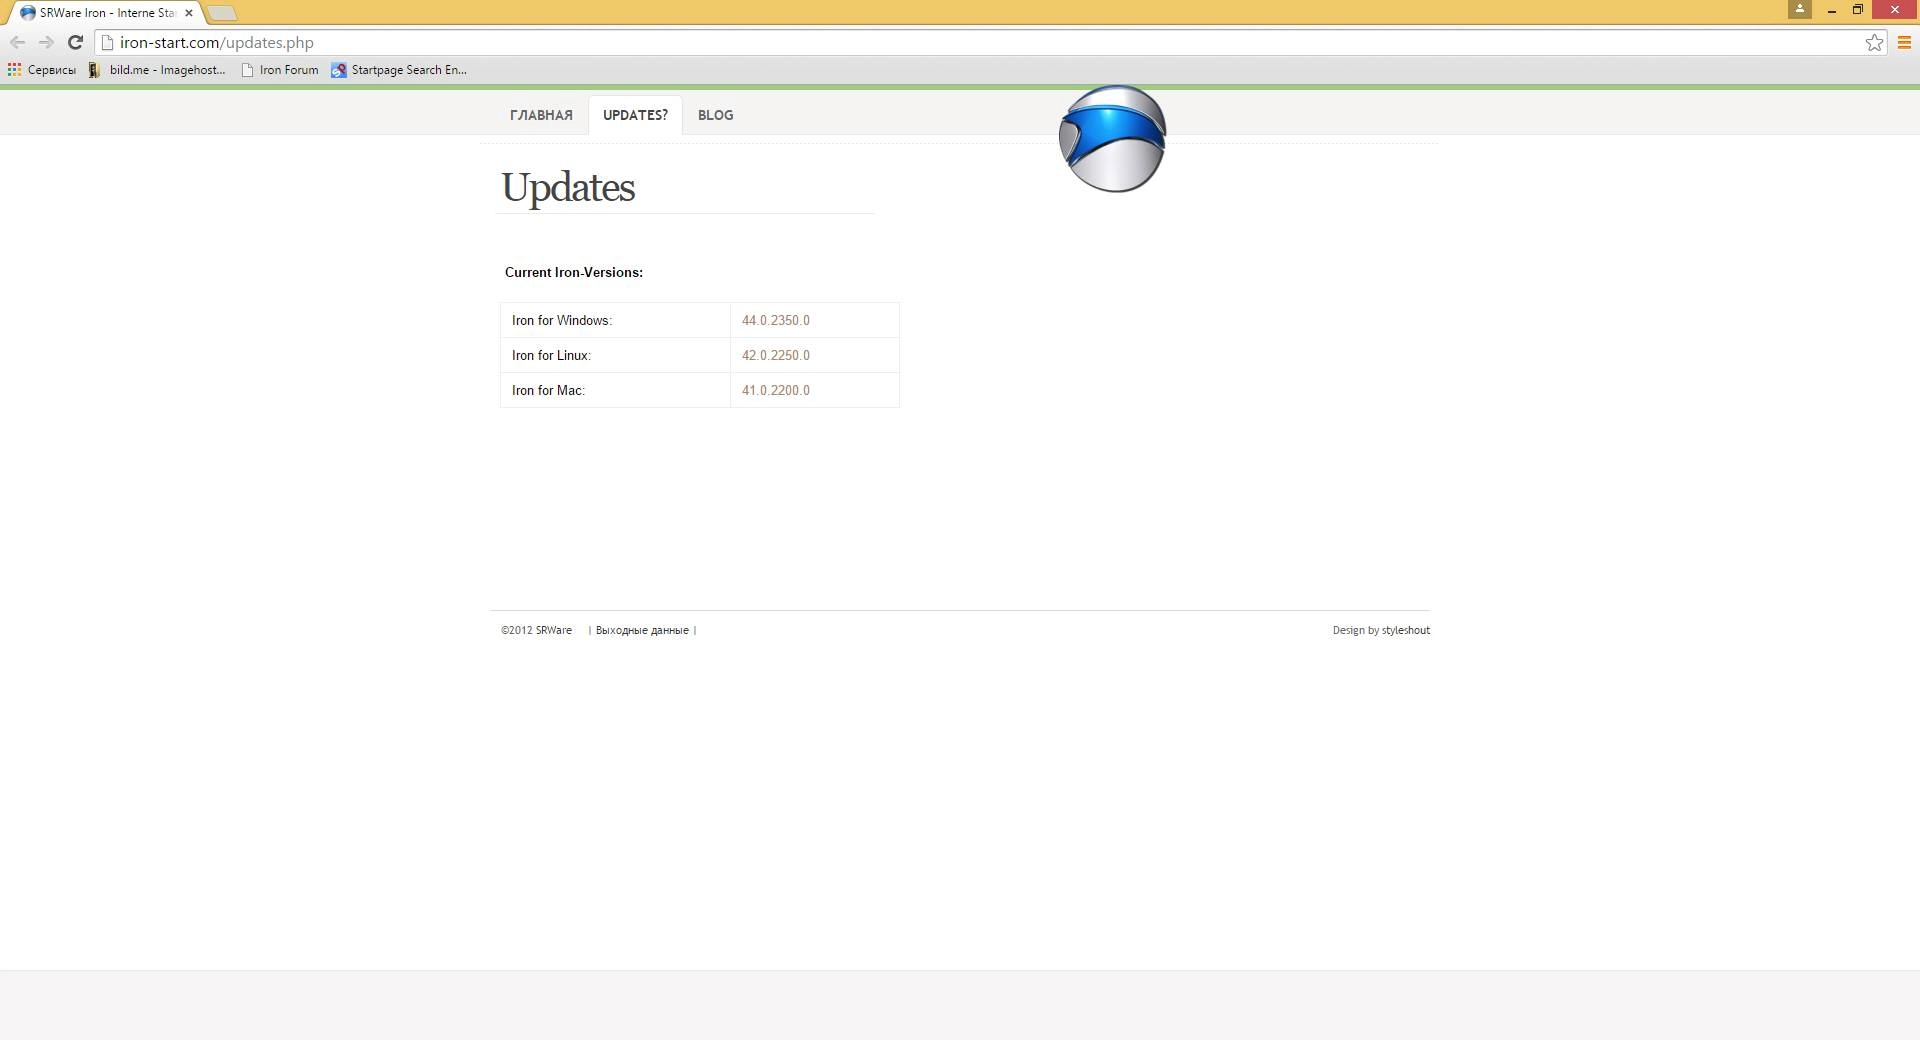Screen dimensions: 1920x1040
Task: Click the Iron for Mac label
Action: (x=548, y=390)
